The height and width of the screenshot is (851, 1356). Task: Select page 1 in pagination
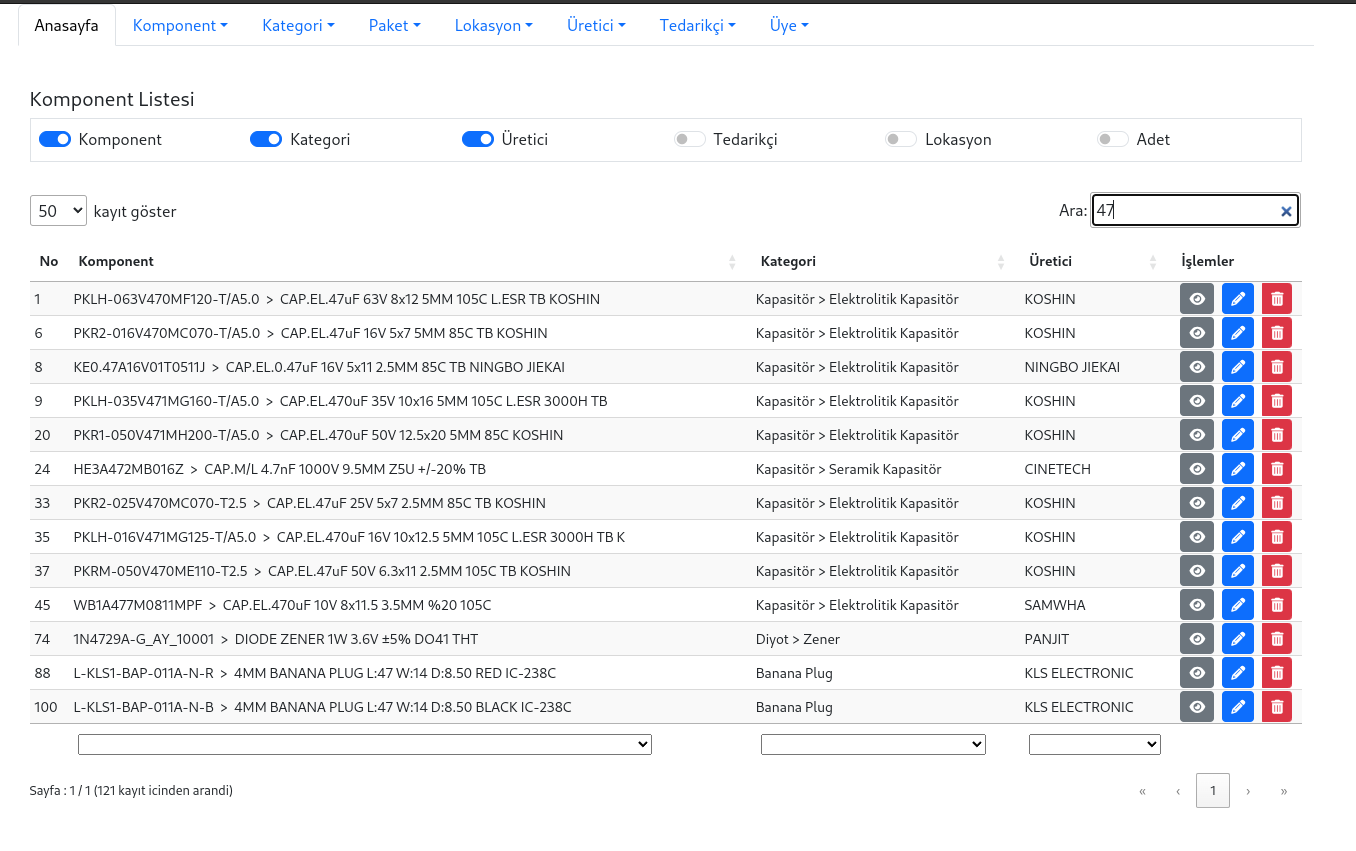coord(1213,791)
